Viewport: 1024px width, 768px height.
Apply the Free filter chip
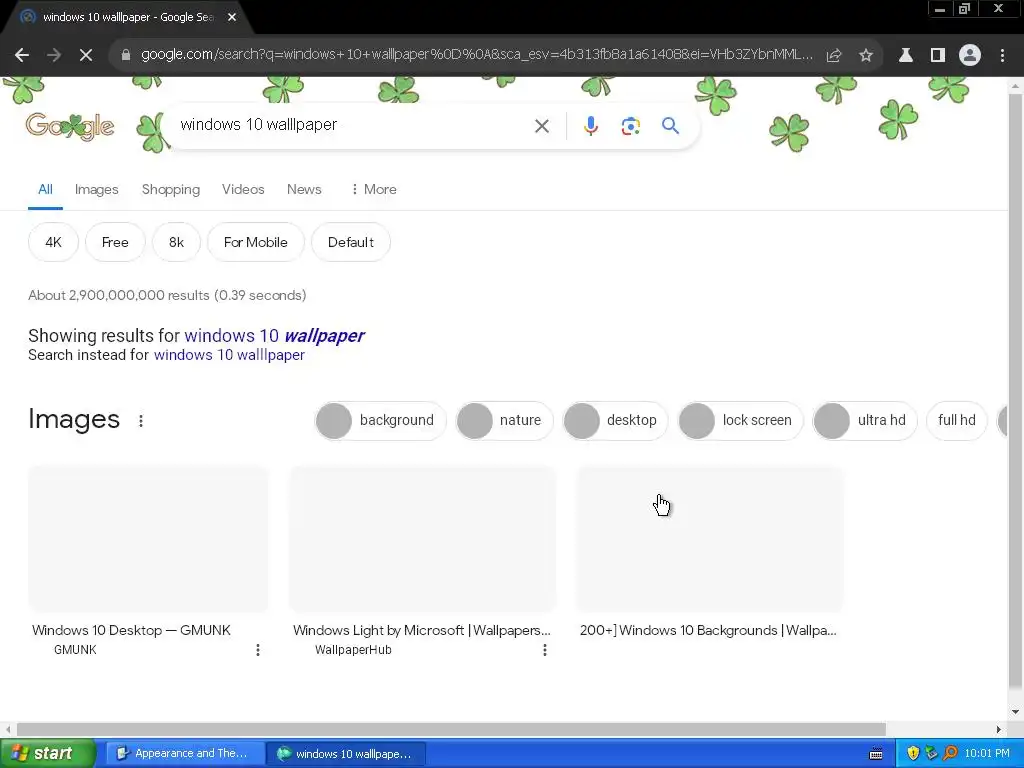[x=115, y=242]
